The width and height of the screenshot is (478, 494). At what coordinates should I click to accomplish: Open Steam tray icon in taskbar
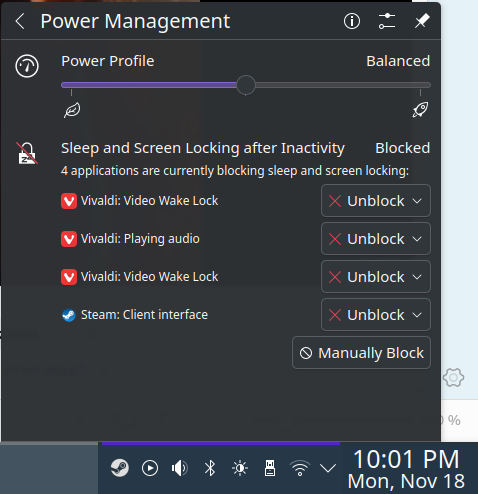point(120,468)
